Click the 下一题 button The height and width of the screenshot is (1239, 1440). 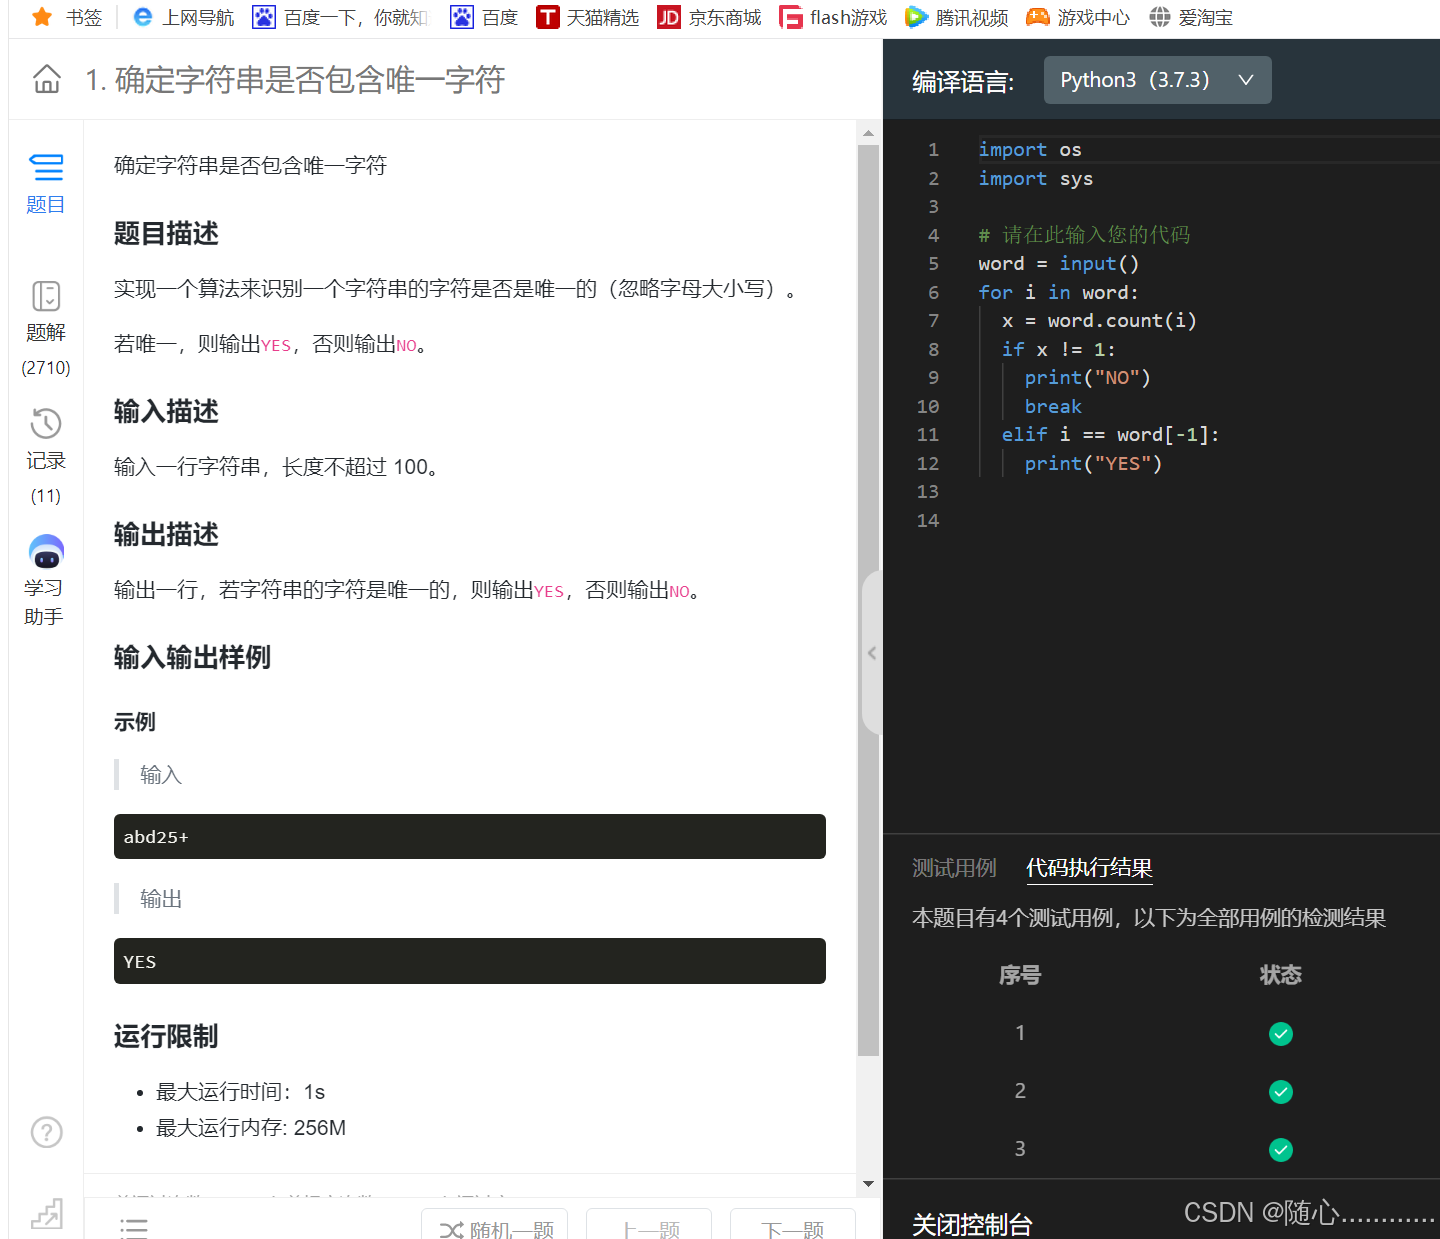(793, 1226)
